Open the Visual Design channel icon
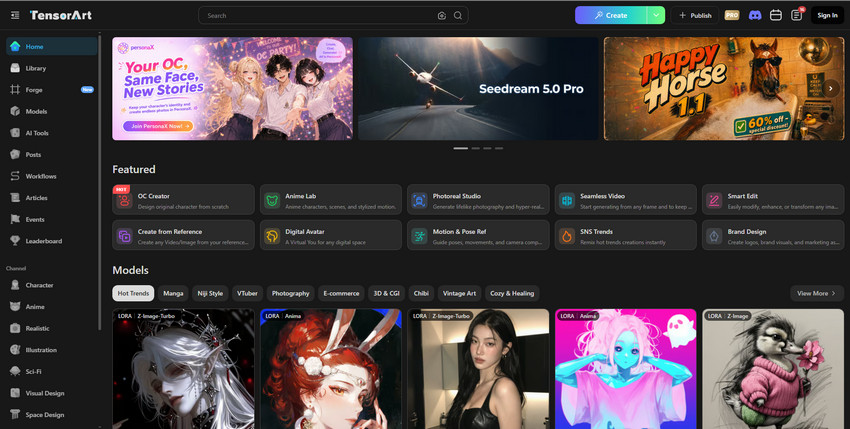This screenshot has height=429, width=850. 15,393
